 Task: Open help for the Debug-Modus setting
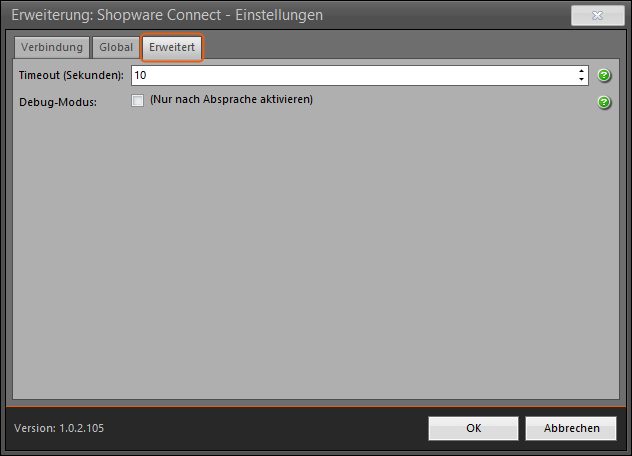pyautogui.click(x=604, y=102)
